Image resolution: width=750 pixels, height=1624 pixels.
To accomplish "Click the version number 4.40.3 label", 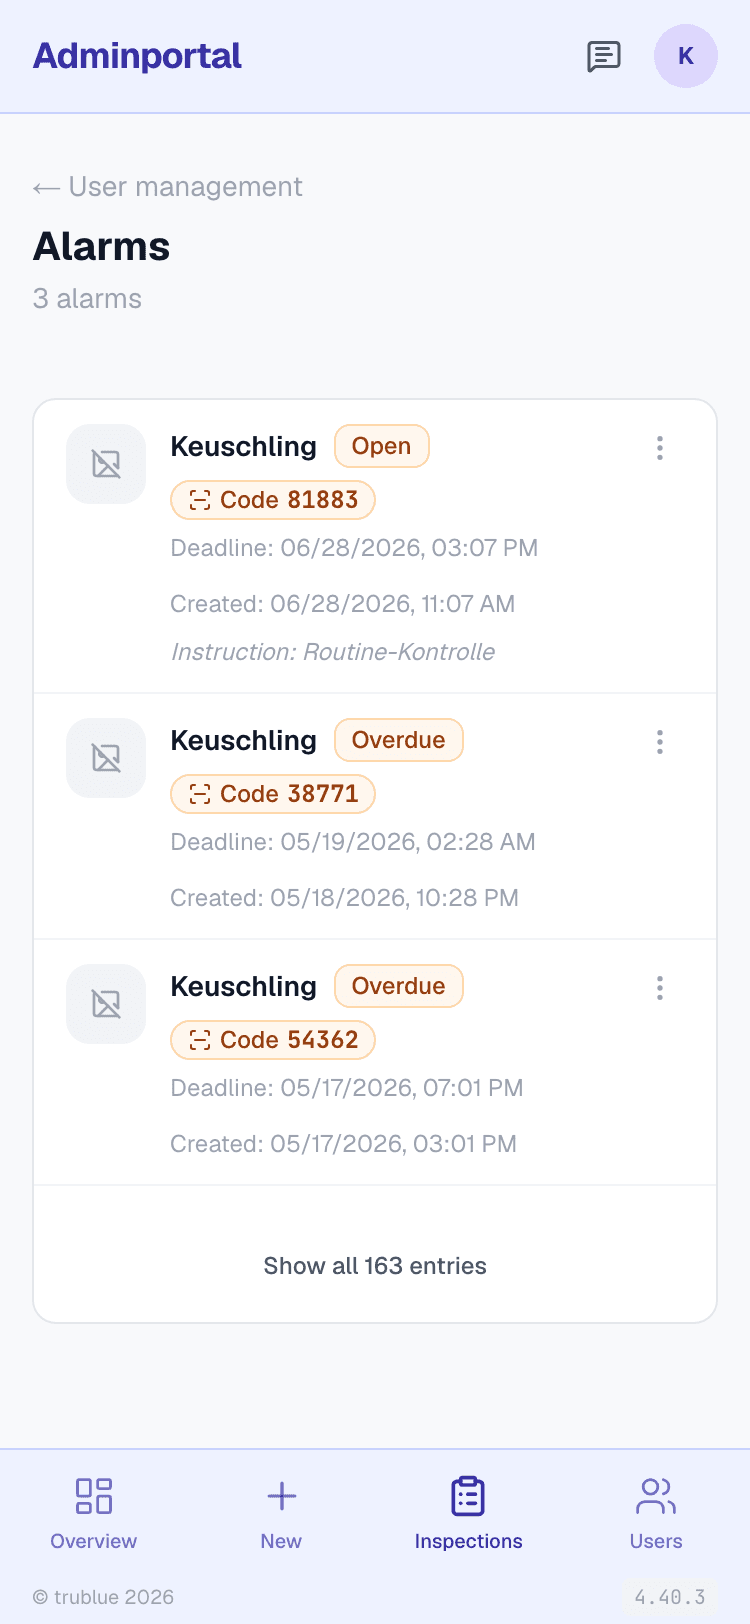I will 670,1597.
